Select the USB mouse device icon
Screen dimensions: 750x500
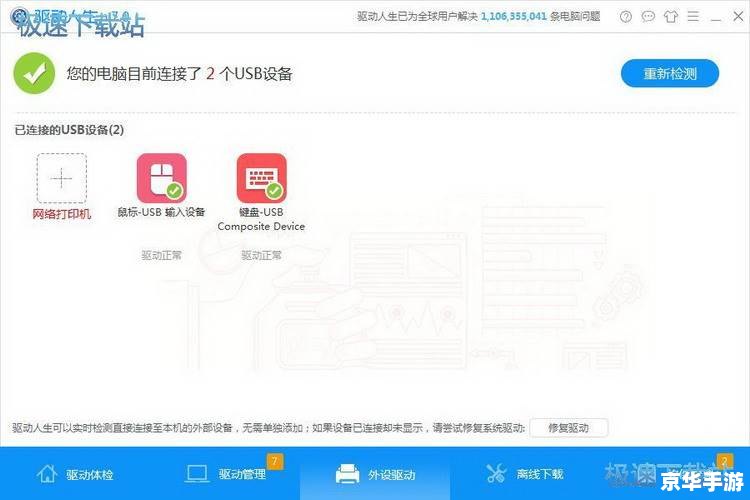161,178
